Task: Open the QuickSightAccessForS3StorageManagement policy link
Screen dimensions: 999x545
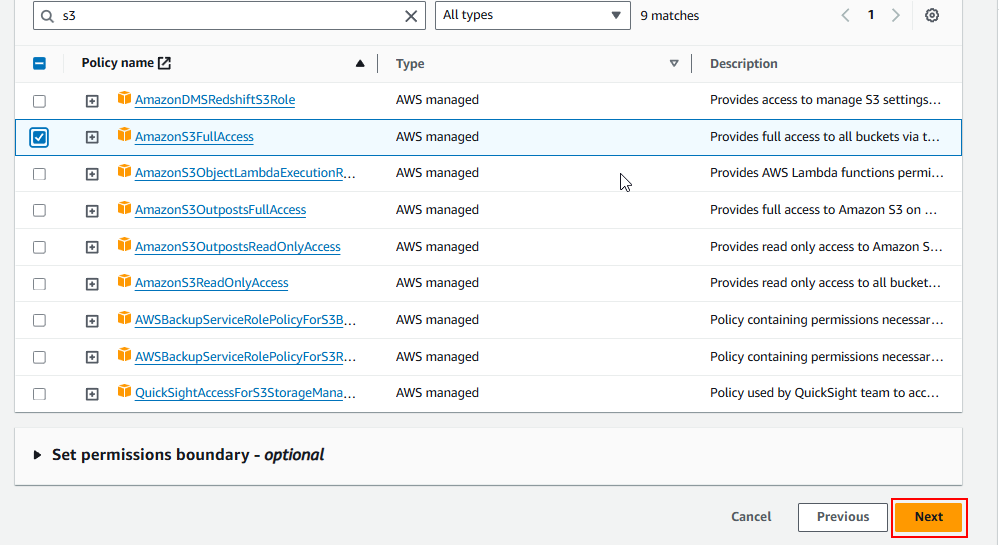Action: pyautogui.click(x=245, y=394)
